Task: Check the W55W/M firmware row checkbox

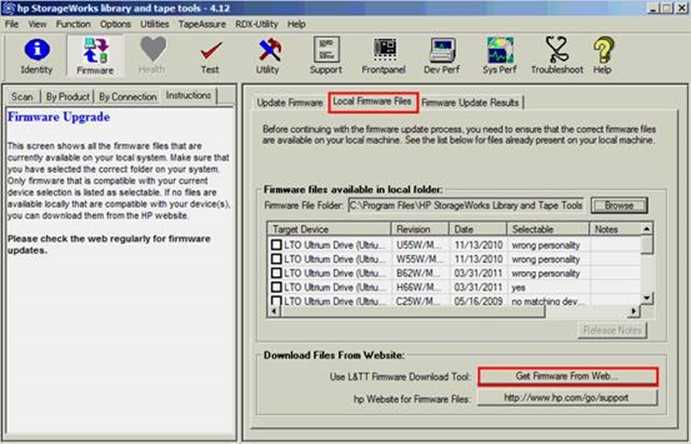Action: click(276, 259)
